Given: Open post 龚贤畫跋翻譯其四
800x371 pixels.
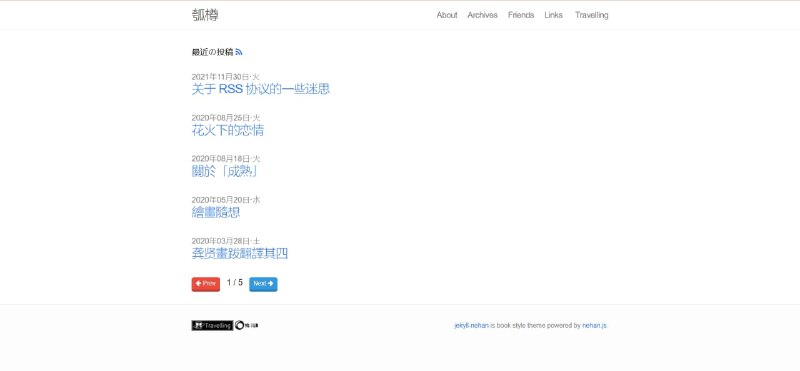Looking at the screenshot, I should pyautogui.click(x=240, y=253).
